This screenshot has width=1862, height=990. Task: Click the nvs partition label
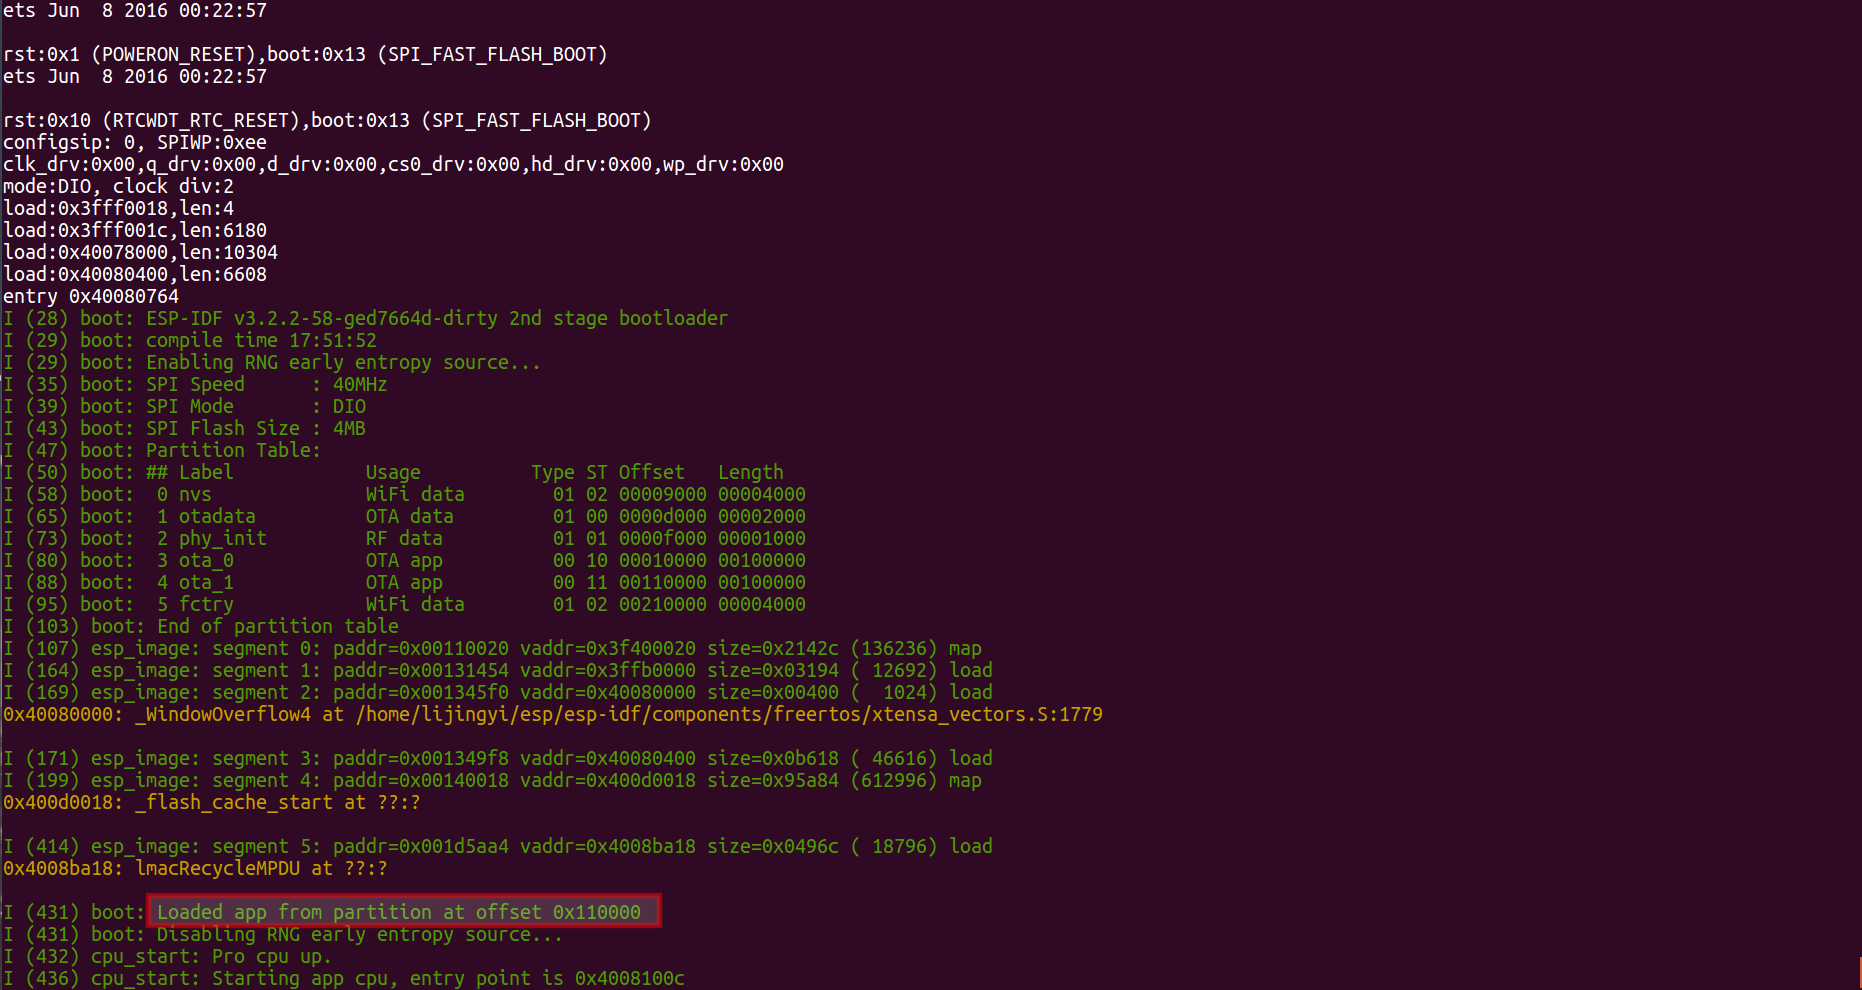tap(195, 495)
